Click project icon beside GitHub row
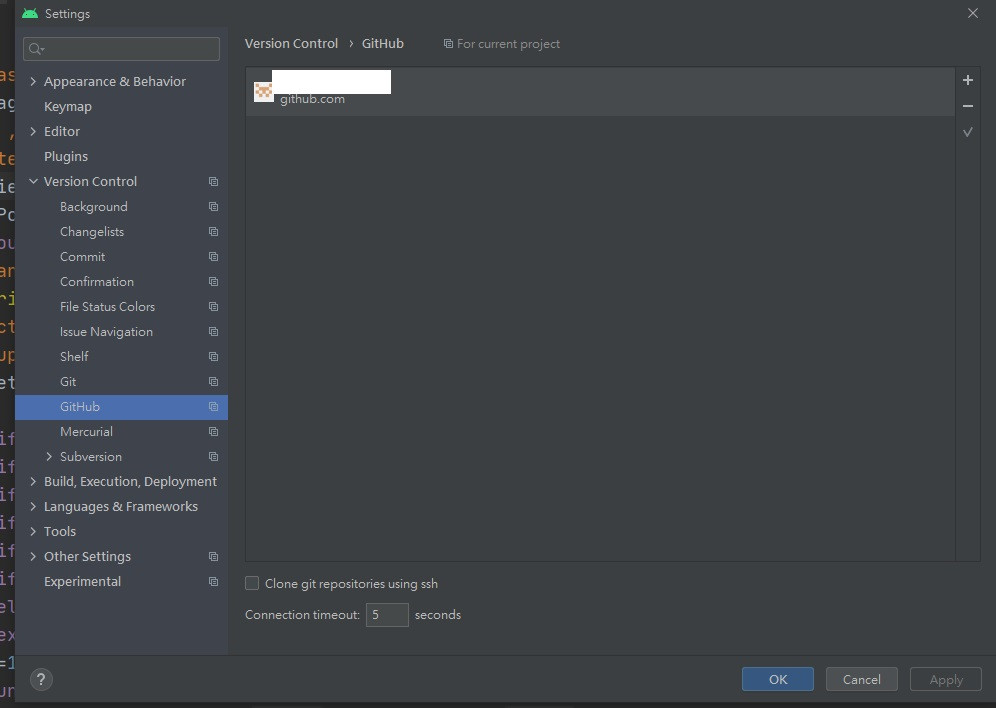Image resolution: width=996 pixels, height=708 pixels. click(x=213, y=406)
